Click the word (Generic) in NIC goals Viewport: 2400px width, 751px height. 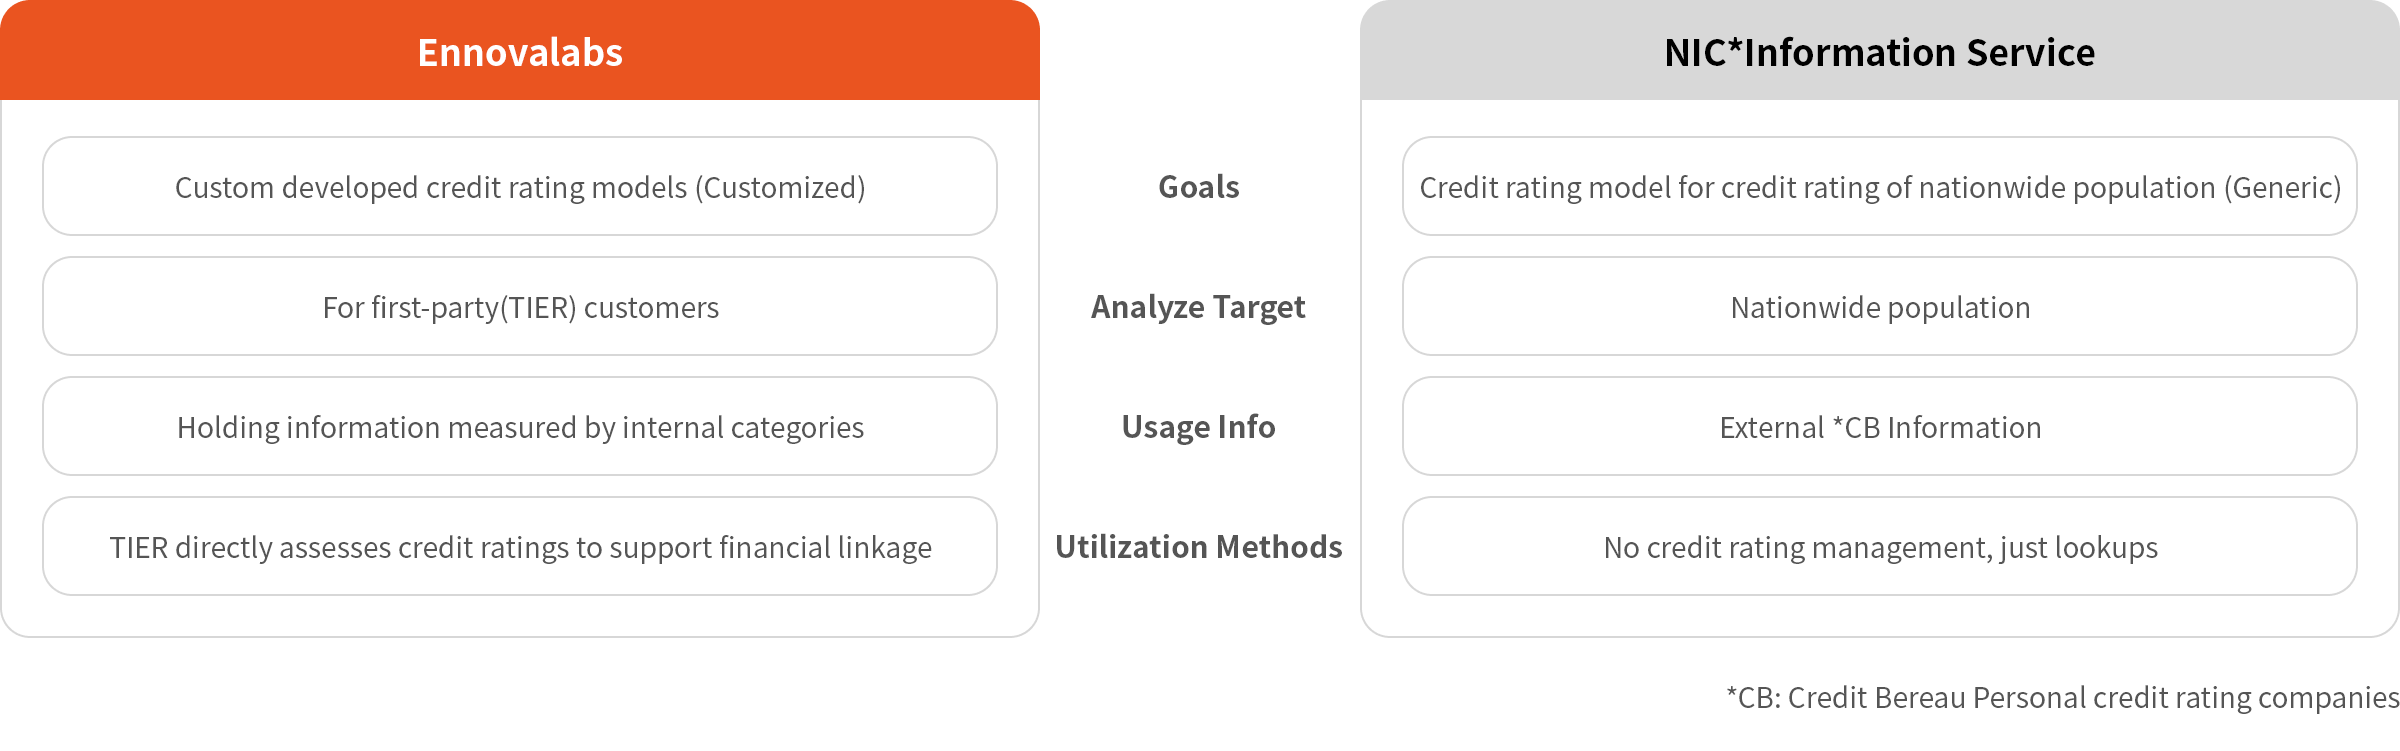[2282, 187]
